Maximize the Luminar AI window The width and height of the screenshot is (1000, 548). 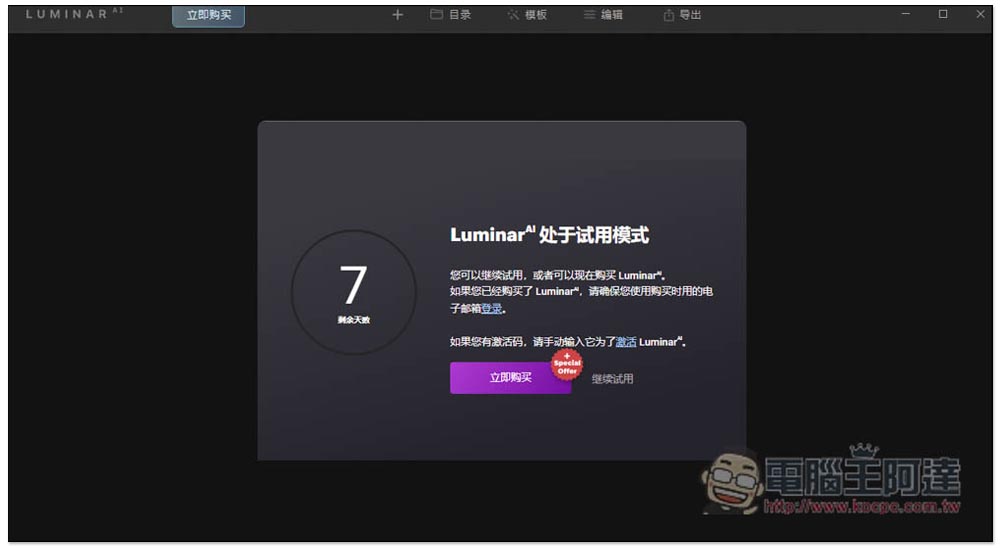coord(943,14)
